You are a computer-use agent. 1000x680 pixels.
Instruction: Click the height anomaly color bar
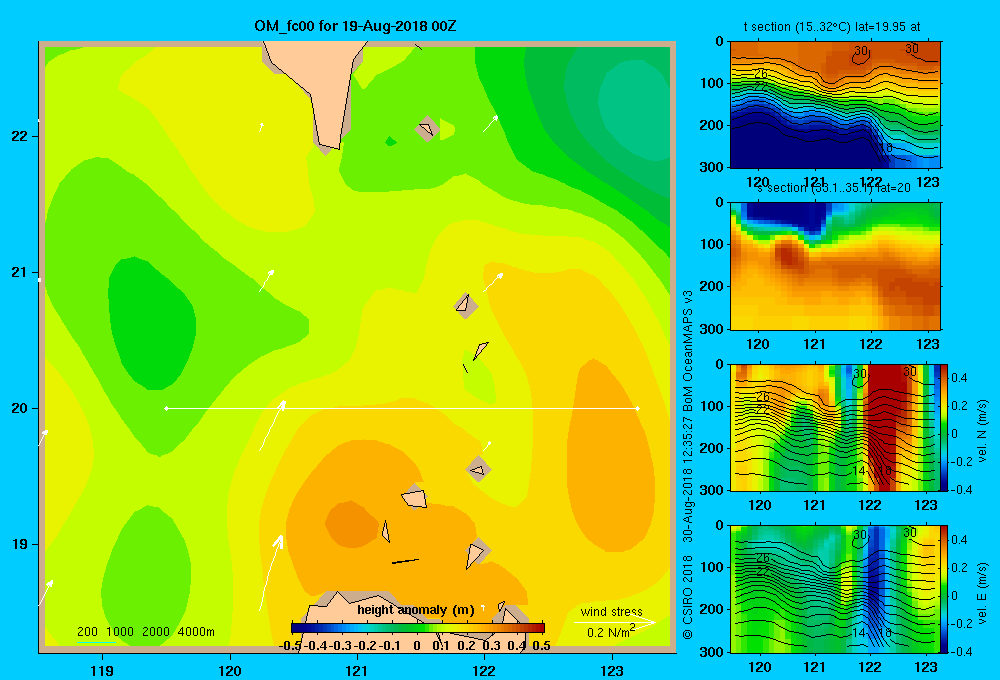tap(418, 628)
